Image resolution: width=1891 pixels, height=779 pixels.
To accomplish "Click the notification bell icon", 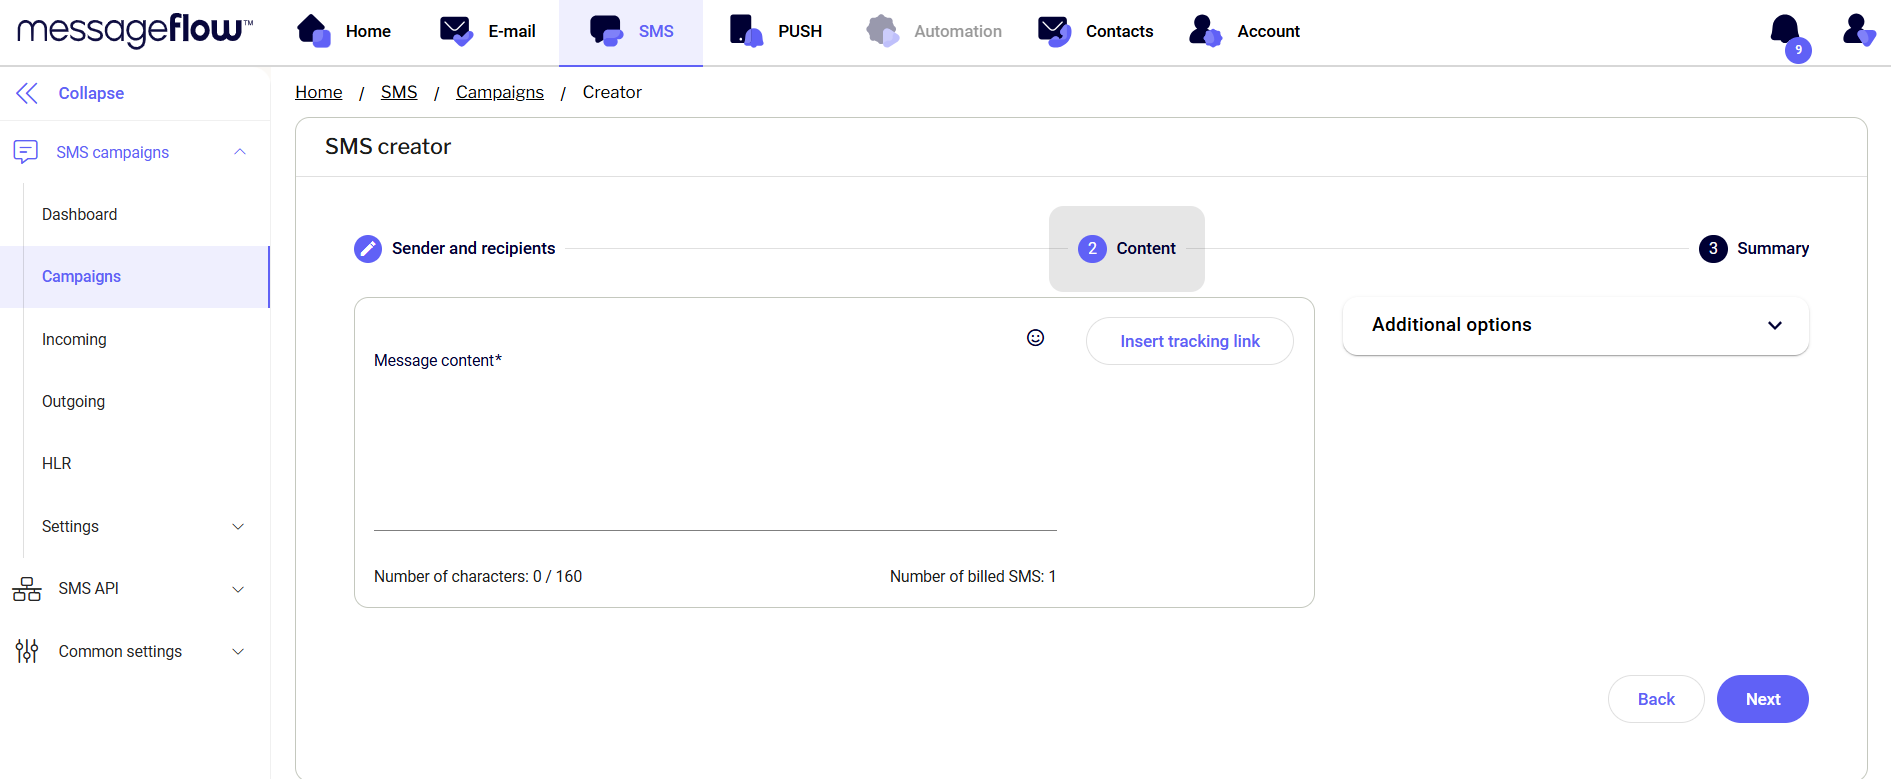I will [x=1785, y=30].
